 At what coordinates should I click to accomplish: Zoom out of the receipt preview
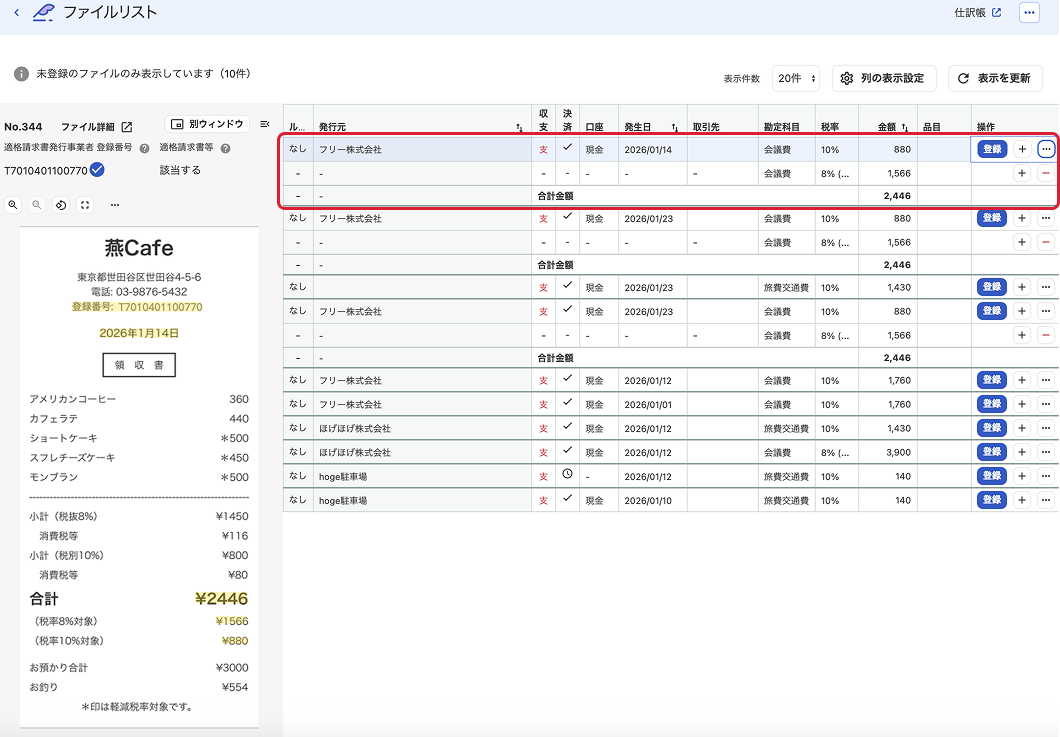click(x=37, y=205)
